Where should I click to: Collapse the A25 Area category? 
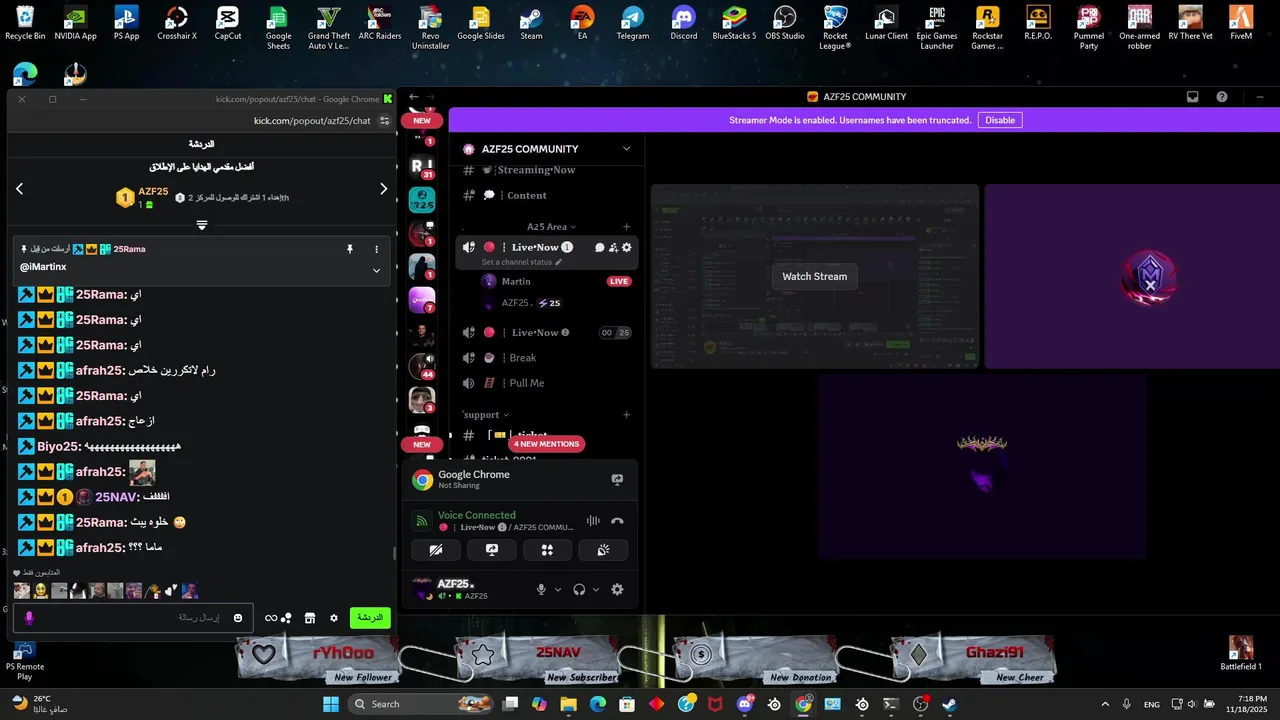551,227
